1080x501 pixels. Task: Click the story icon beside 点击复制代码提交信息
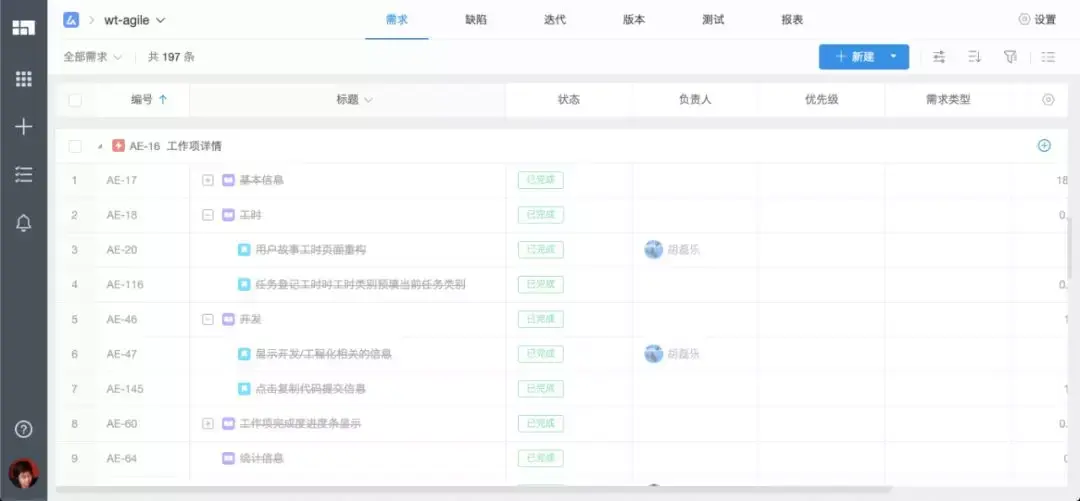coord(244,389)
